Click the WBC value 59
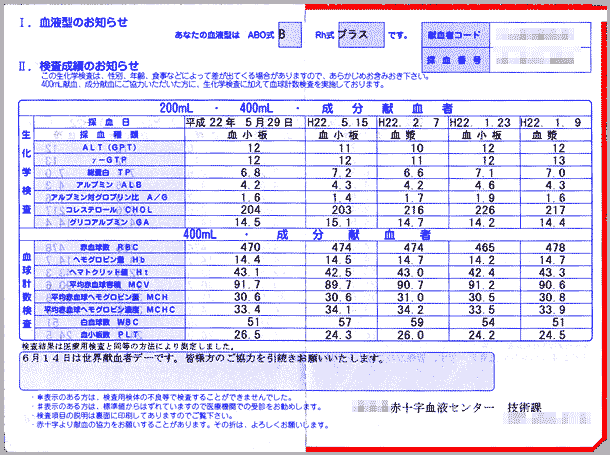The image size is (610, 455). 417,322
